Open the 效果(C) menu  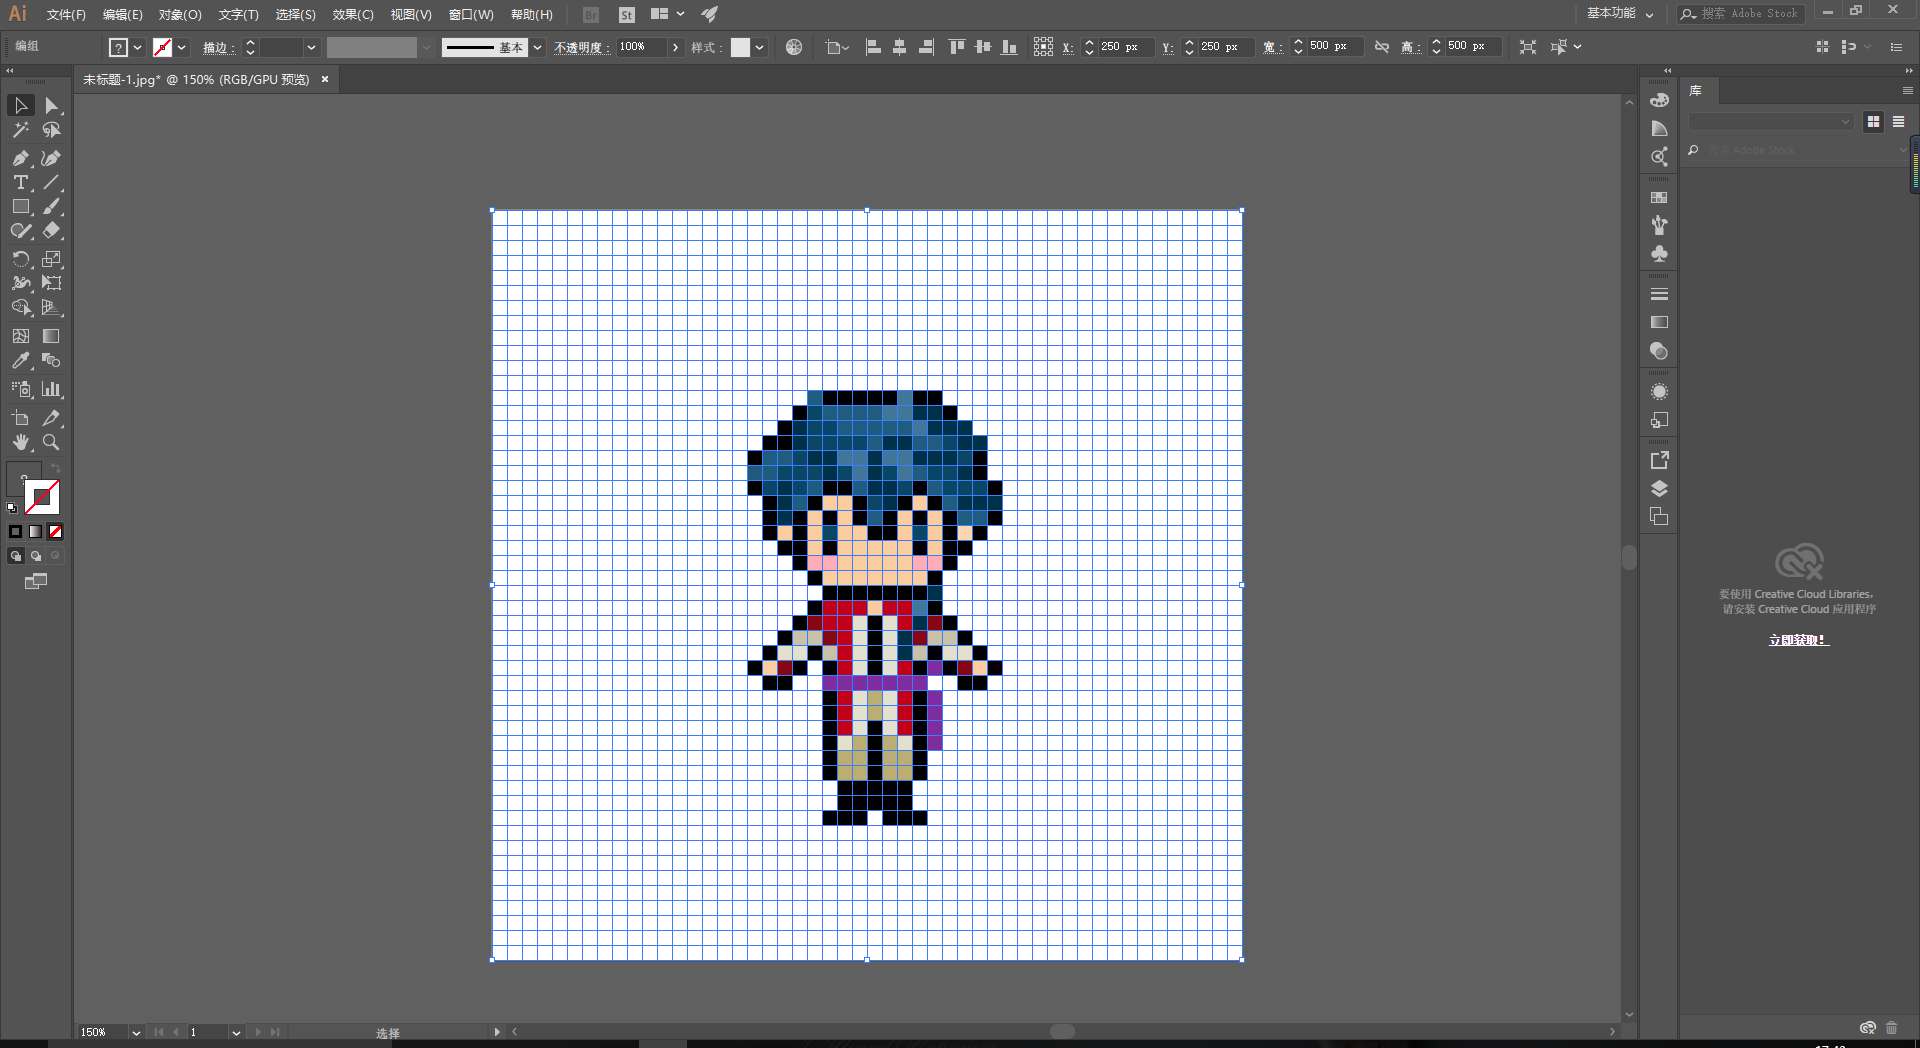tap(353, 15)
